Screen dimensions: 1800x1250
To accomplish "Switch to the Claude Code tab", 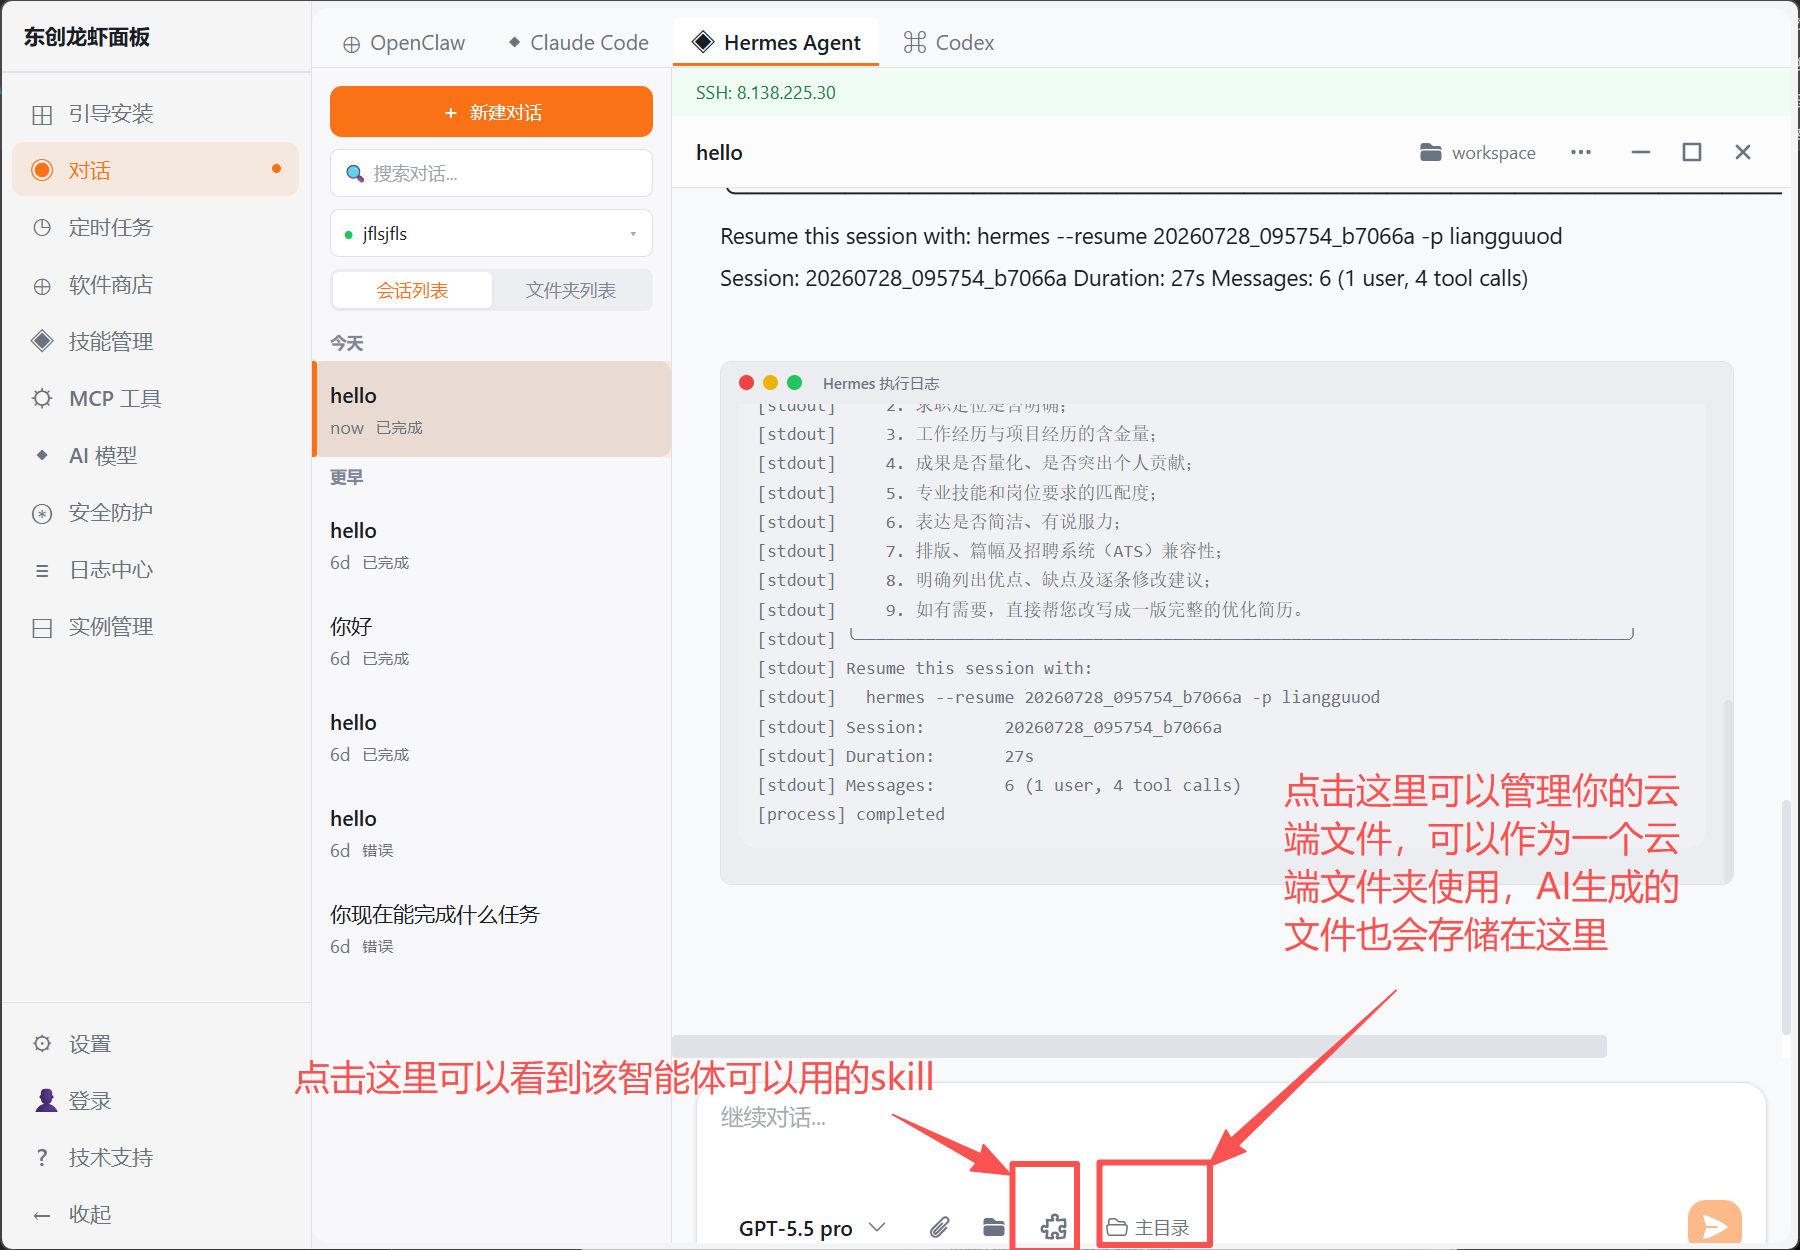I will (x=579, y=43).
